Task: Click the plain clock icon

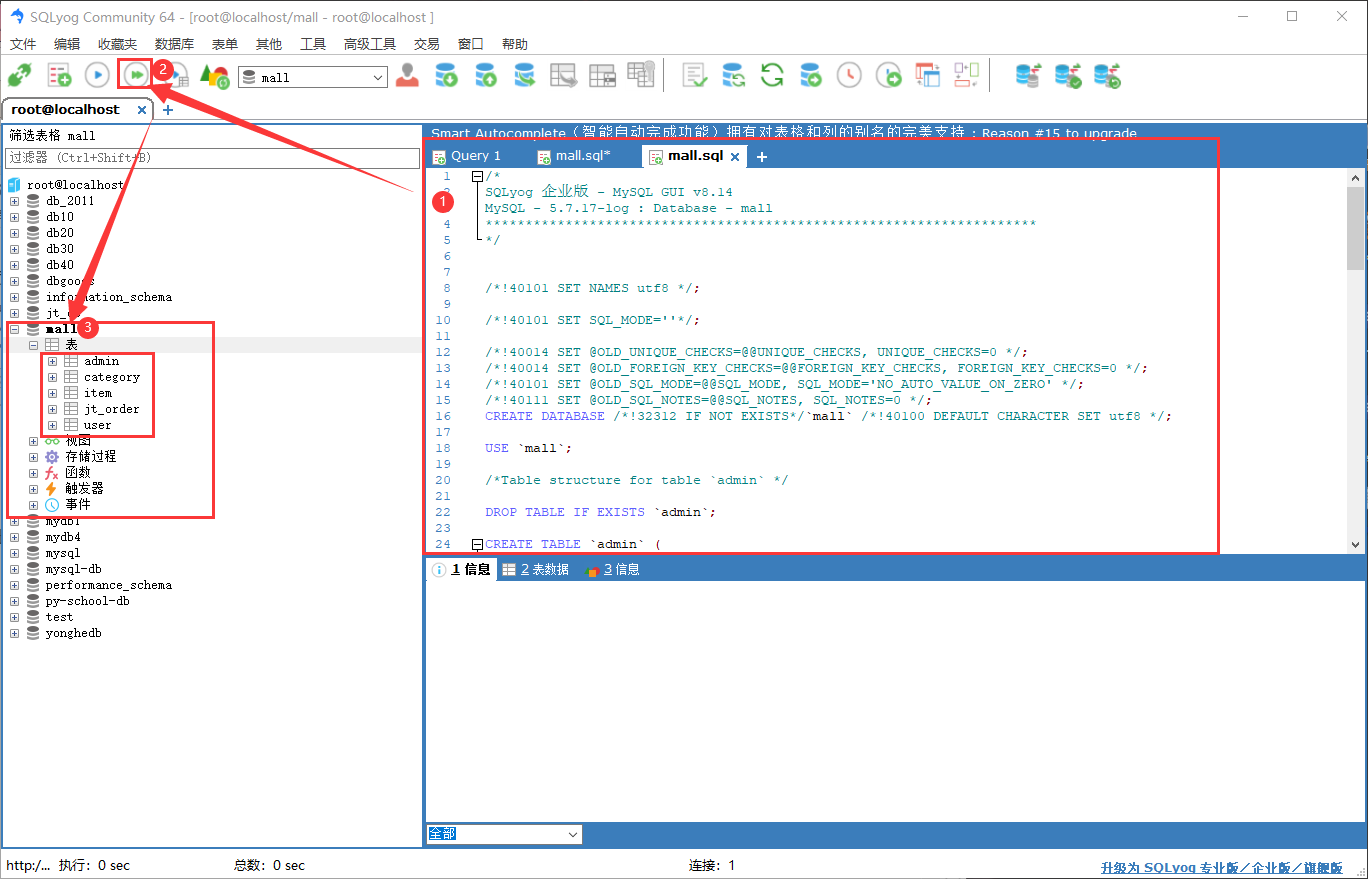Action: 849,75
